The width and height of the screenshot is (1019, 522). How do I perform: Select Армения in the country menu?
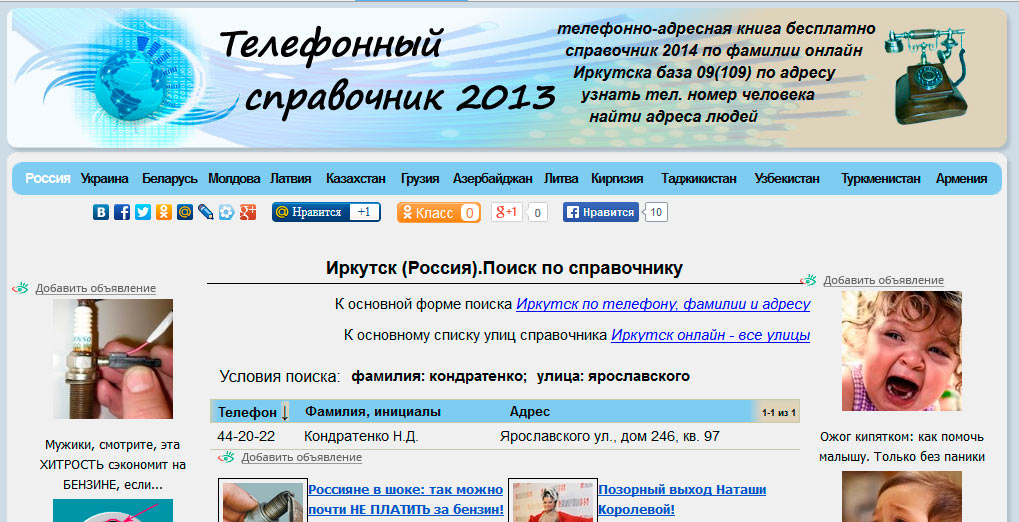pyautogui.click(x=961, y=179)
